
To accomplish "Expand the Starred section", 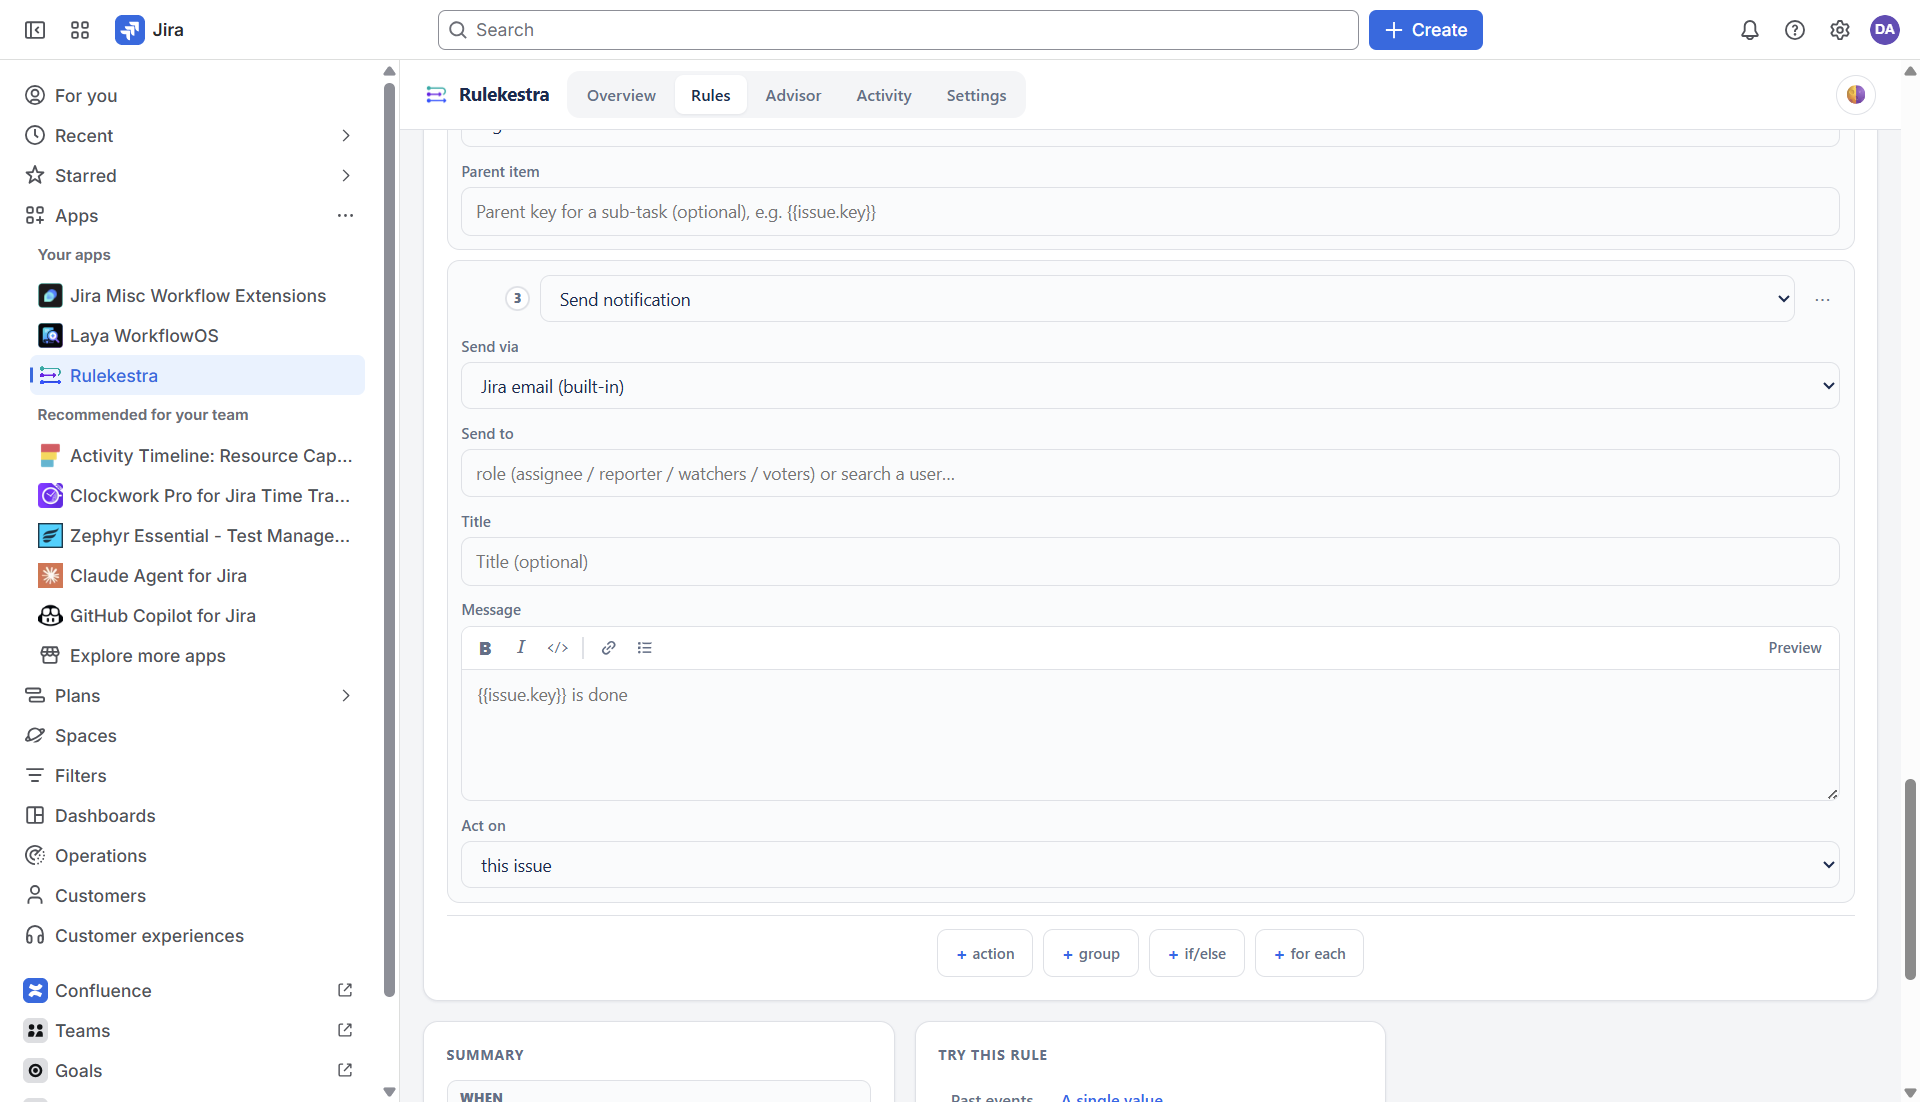I will 346,176.
